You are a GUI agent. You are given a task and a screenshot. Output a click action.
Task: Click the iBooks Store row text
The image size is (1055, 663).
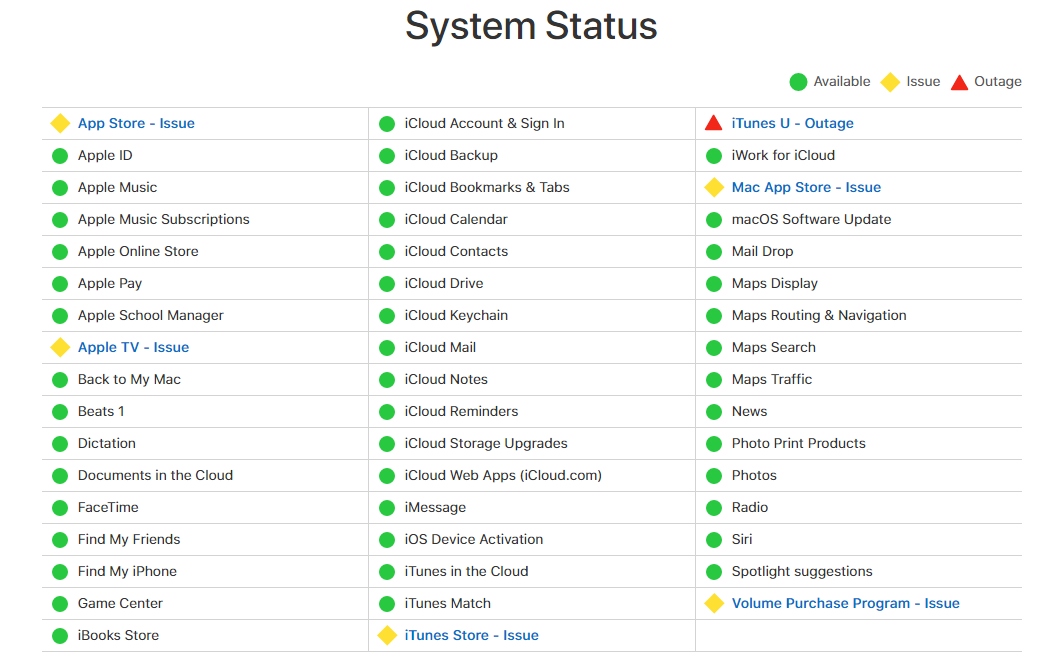pos(118,635)
